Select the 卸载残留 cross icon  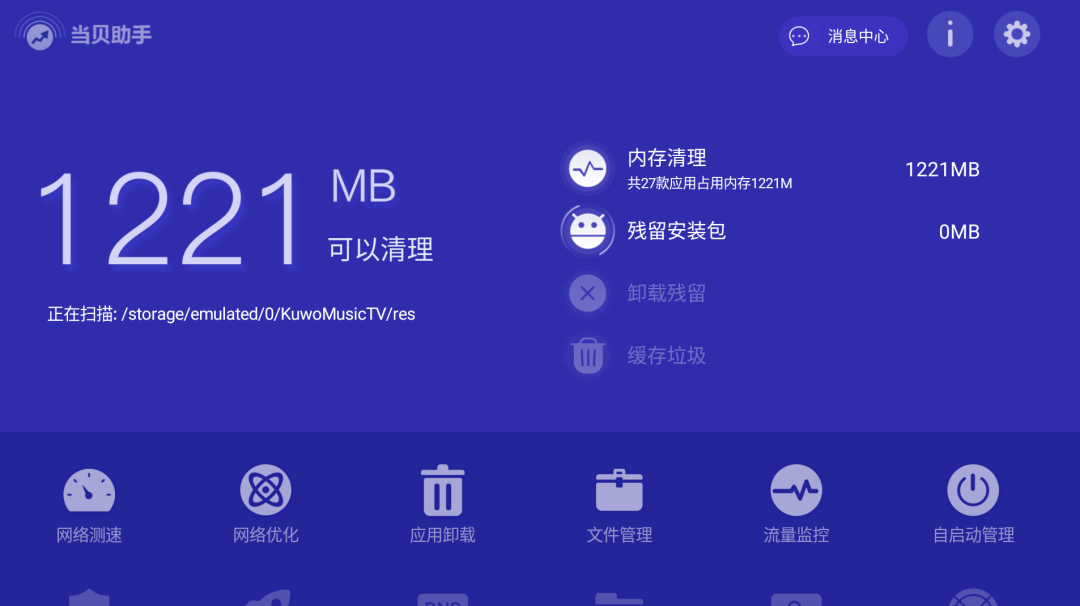coord(588,293)
